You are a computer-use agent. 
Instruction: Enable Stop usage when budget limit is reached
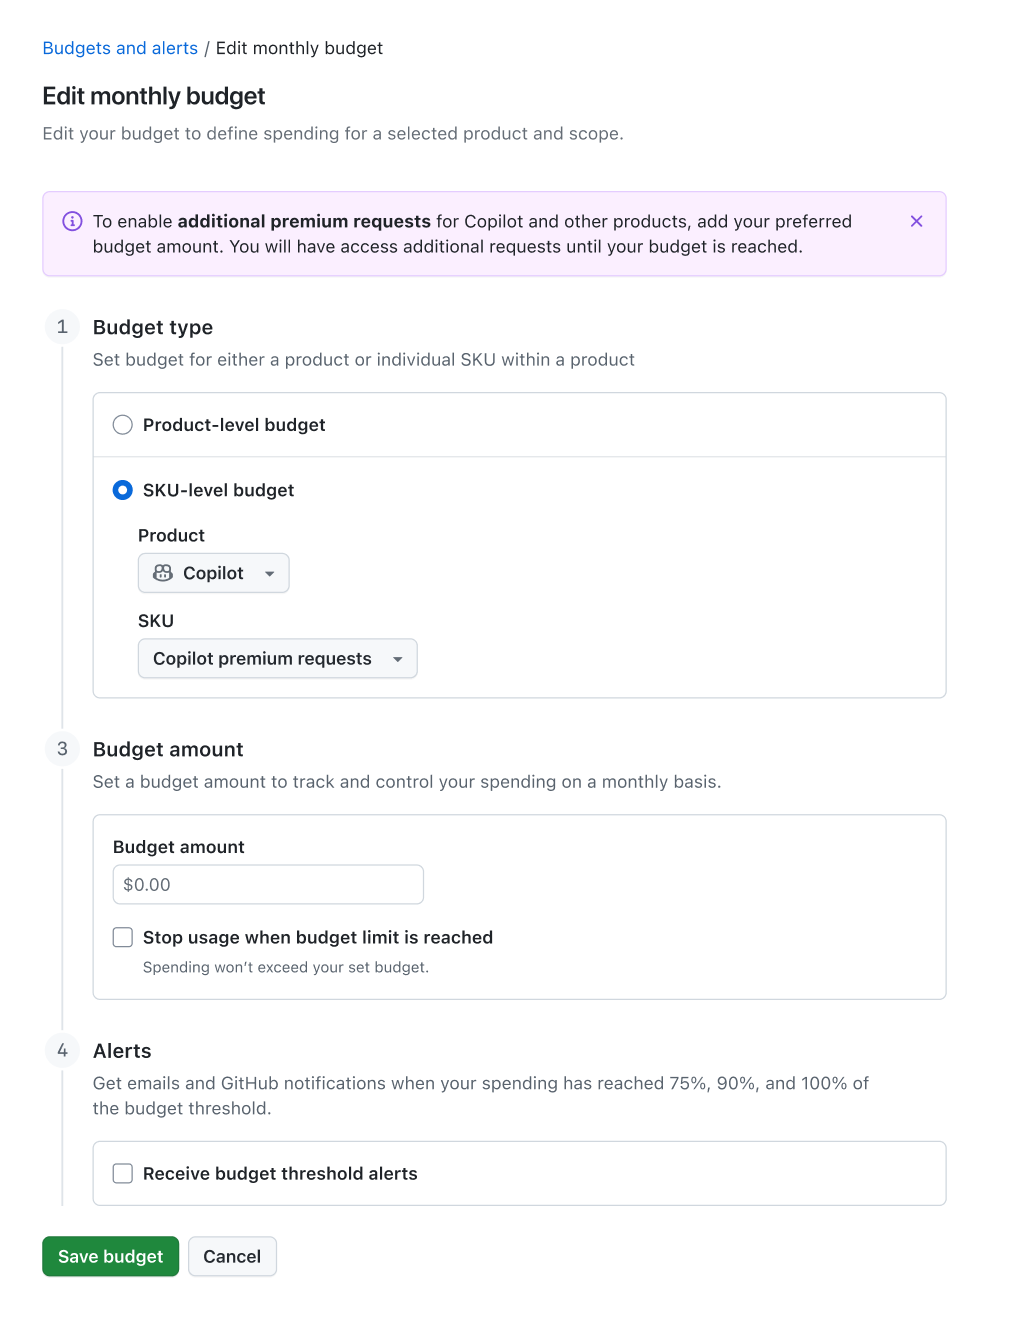tap(123, 937)
